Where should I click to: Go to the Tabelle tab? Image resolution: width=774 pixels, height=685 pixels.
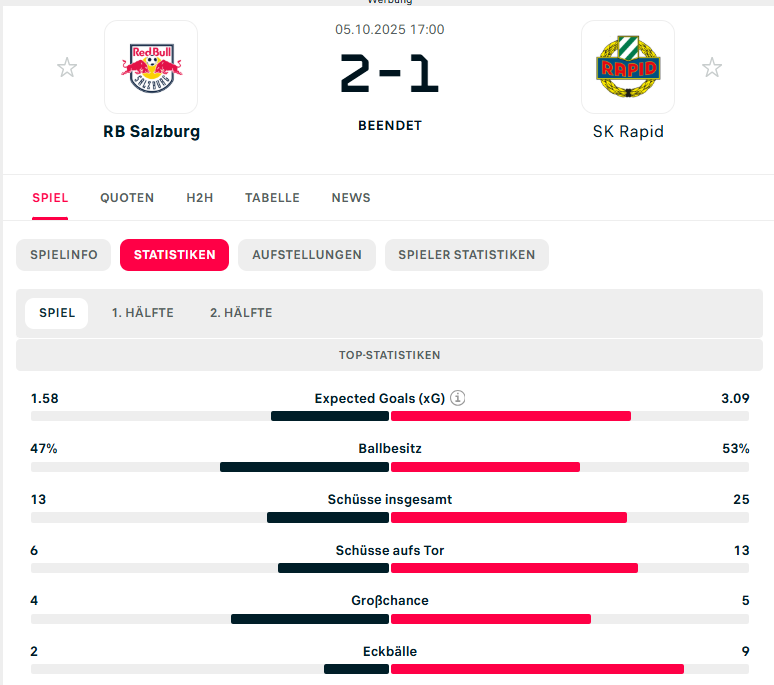point(272,198)
